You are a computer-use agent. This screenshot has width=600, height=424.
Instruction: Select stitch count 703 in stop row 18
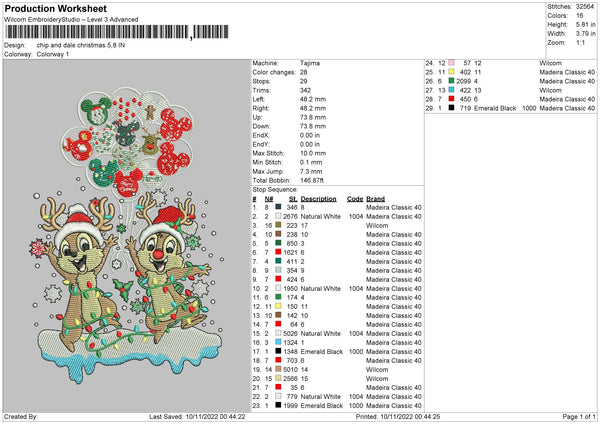point(292,360)
